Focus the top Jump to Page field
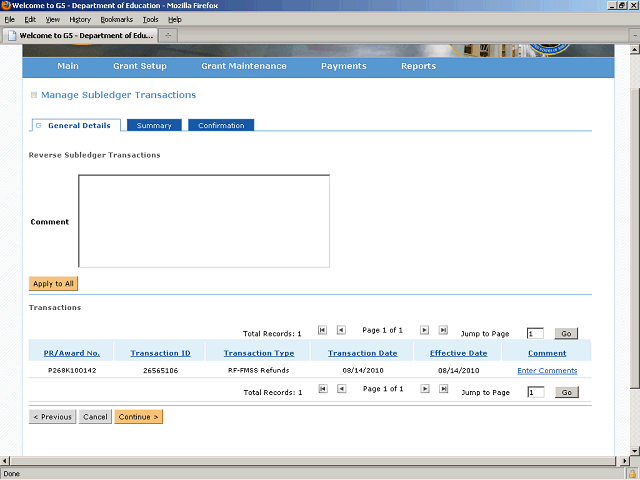 coord(536,333)
